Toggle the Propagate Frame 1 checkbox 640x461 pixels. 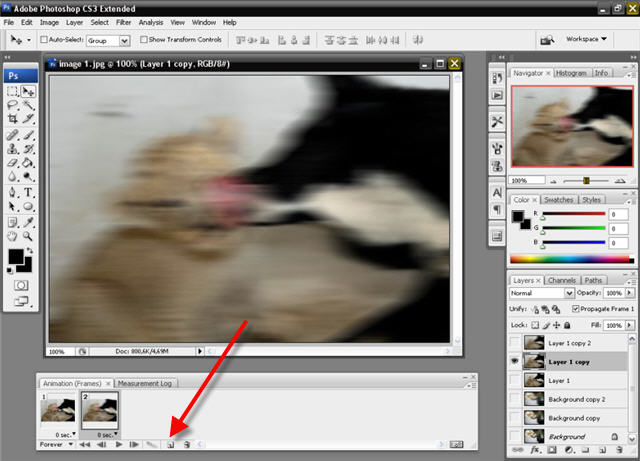point(576,309)
